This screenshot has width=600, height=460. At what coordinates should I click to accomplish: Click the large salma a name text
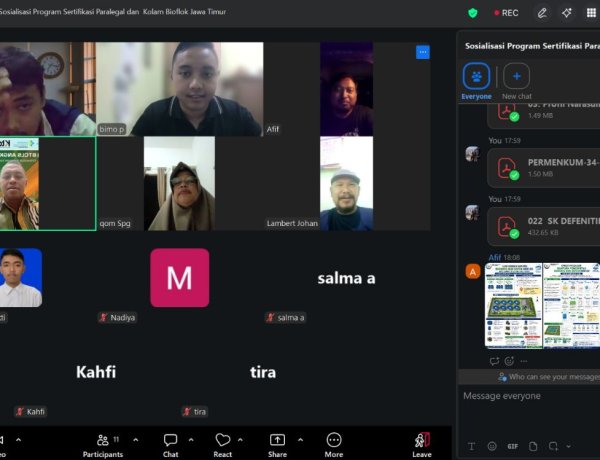346,279
